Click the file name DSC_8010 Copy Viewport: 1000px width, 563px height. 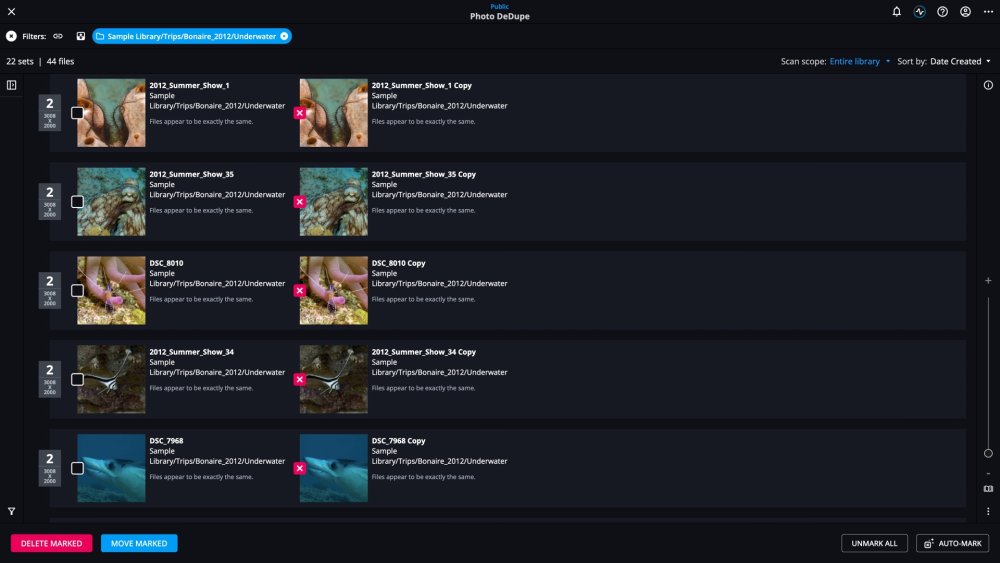pyautogui.click(x=399, y=263)
